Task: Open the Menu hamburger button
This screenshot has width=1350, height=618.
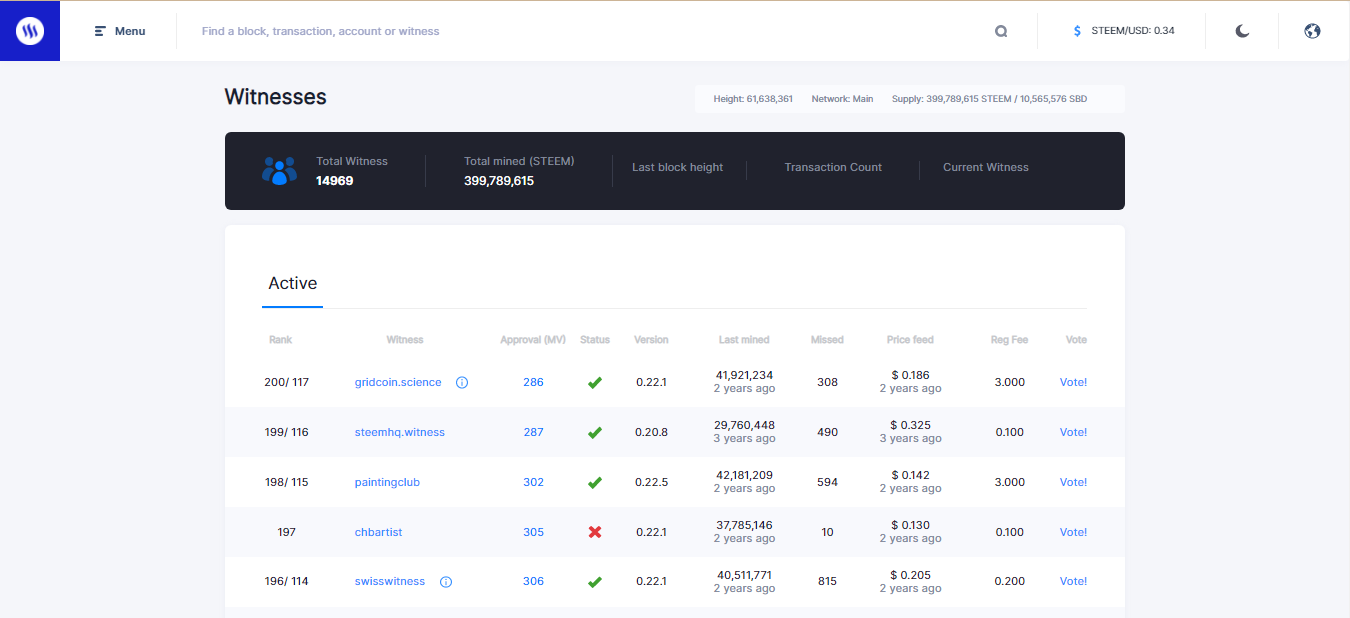Action: 120,31
